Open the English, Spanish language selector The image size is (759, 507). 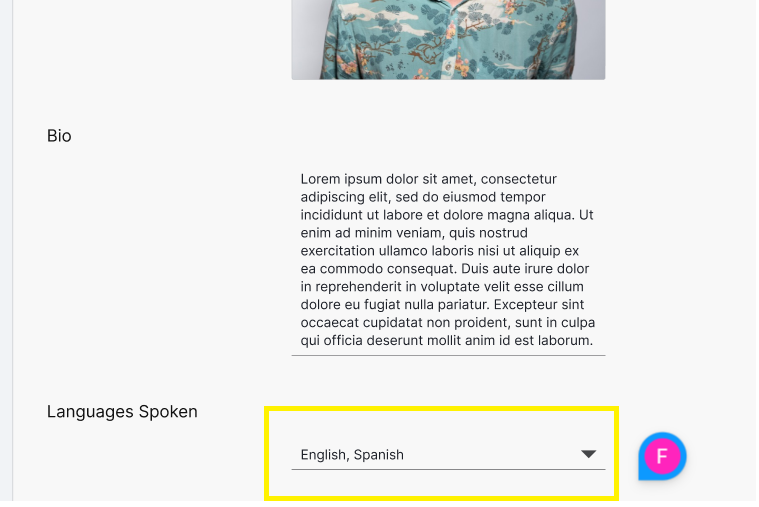tap(448, 455)
